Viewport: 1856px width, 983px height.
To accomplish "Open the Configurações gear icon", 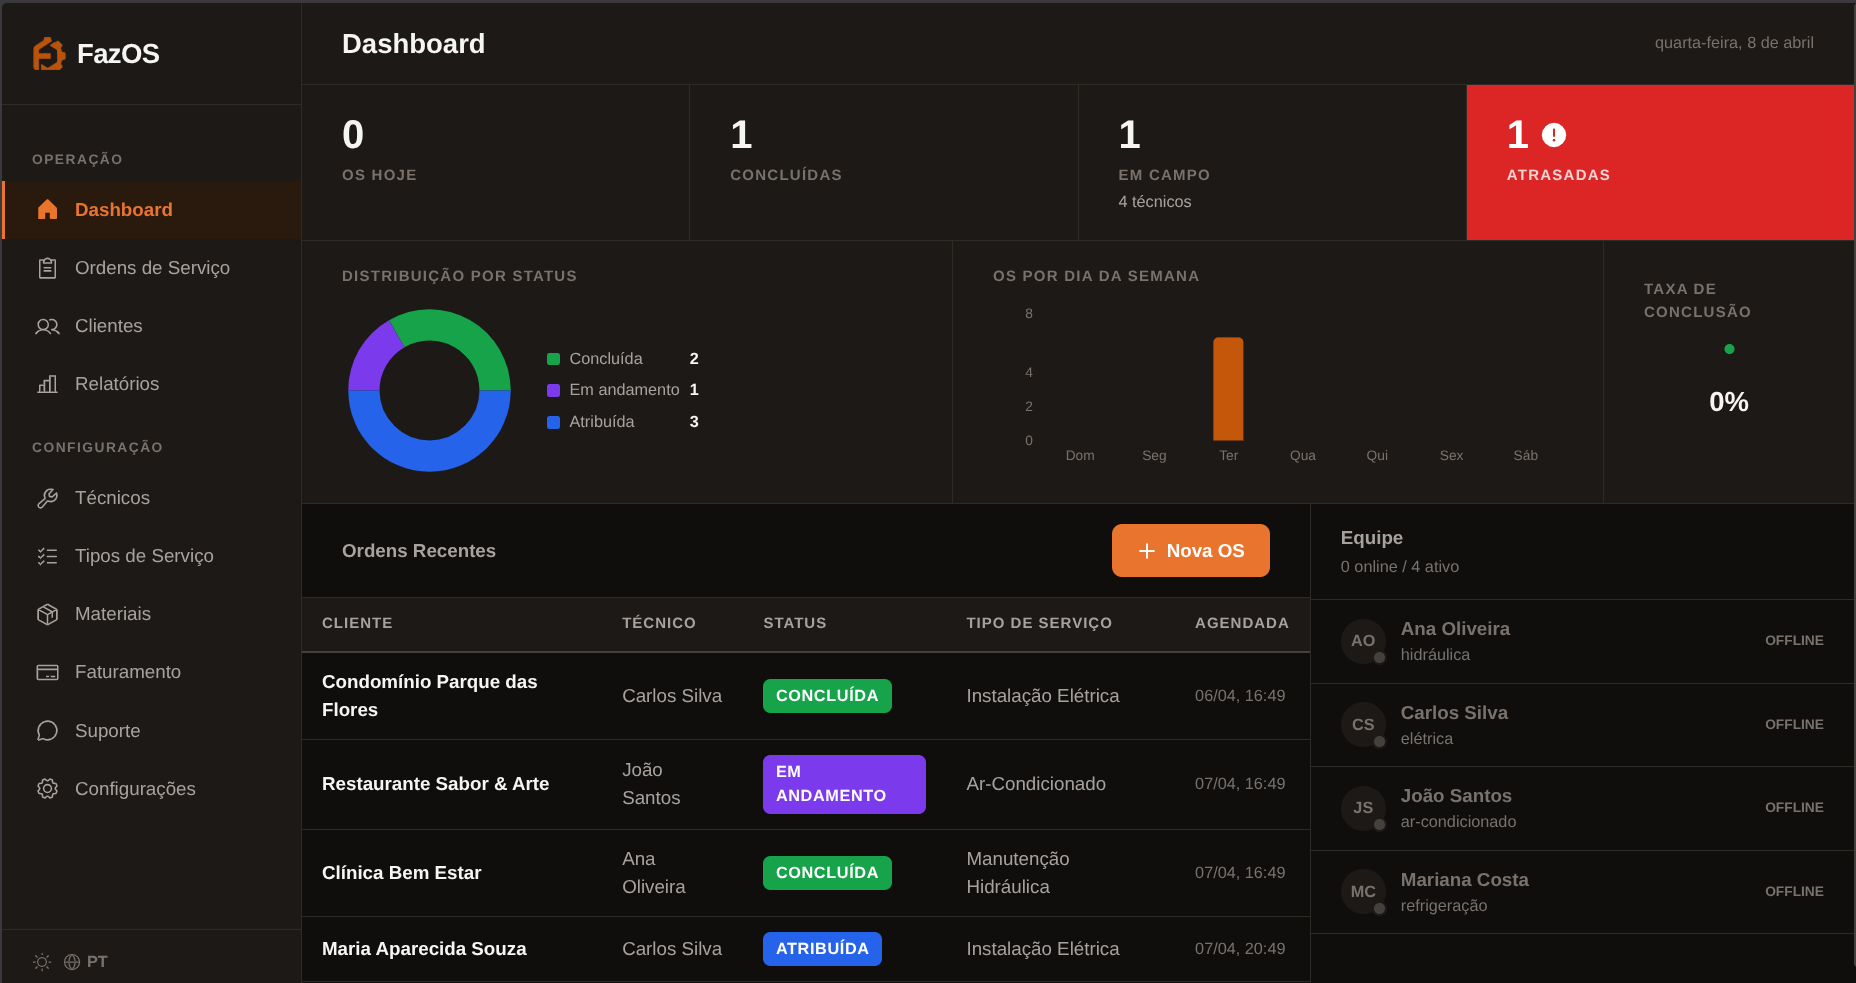I will pos(47,789).
